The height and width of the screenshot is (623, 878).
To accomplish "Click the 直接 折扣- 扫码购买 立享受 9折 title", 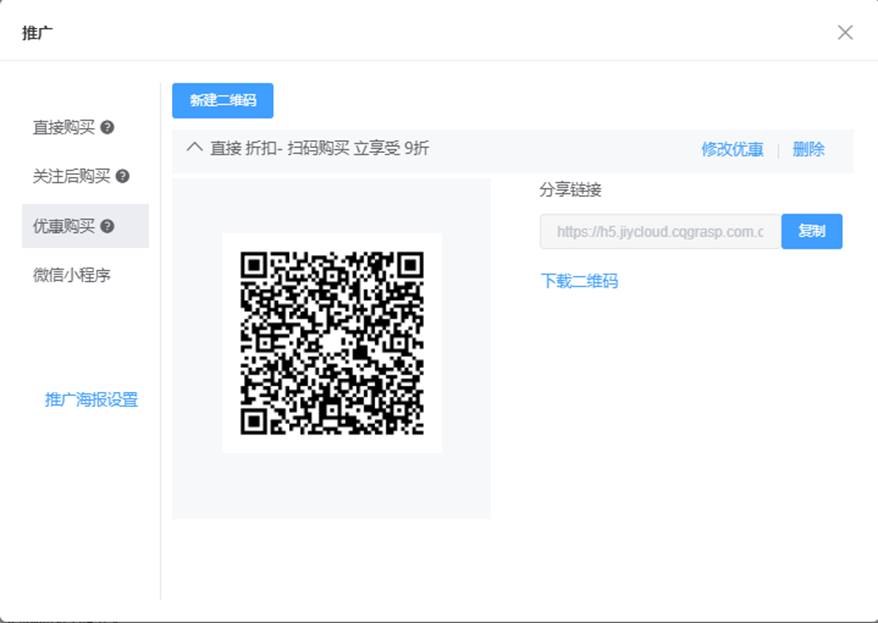I will click(320, 148).
